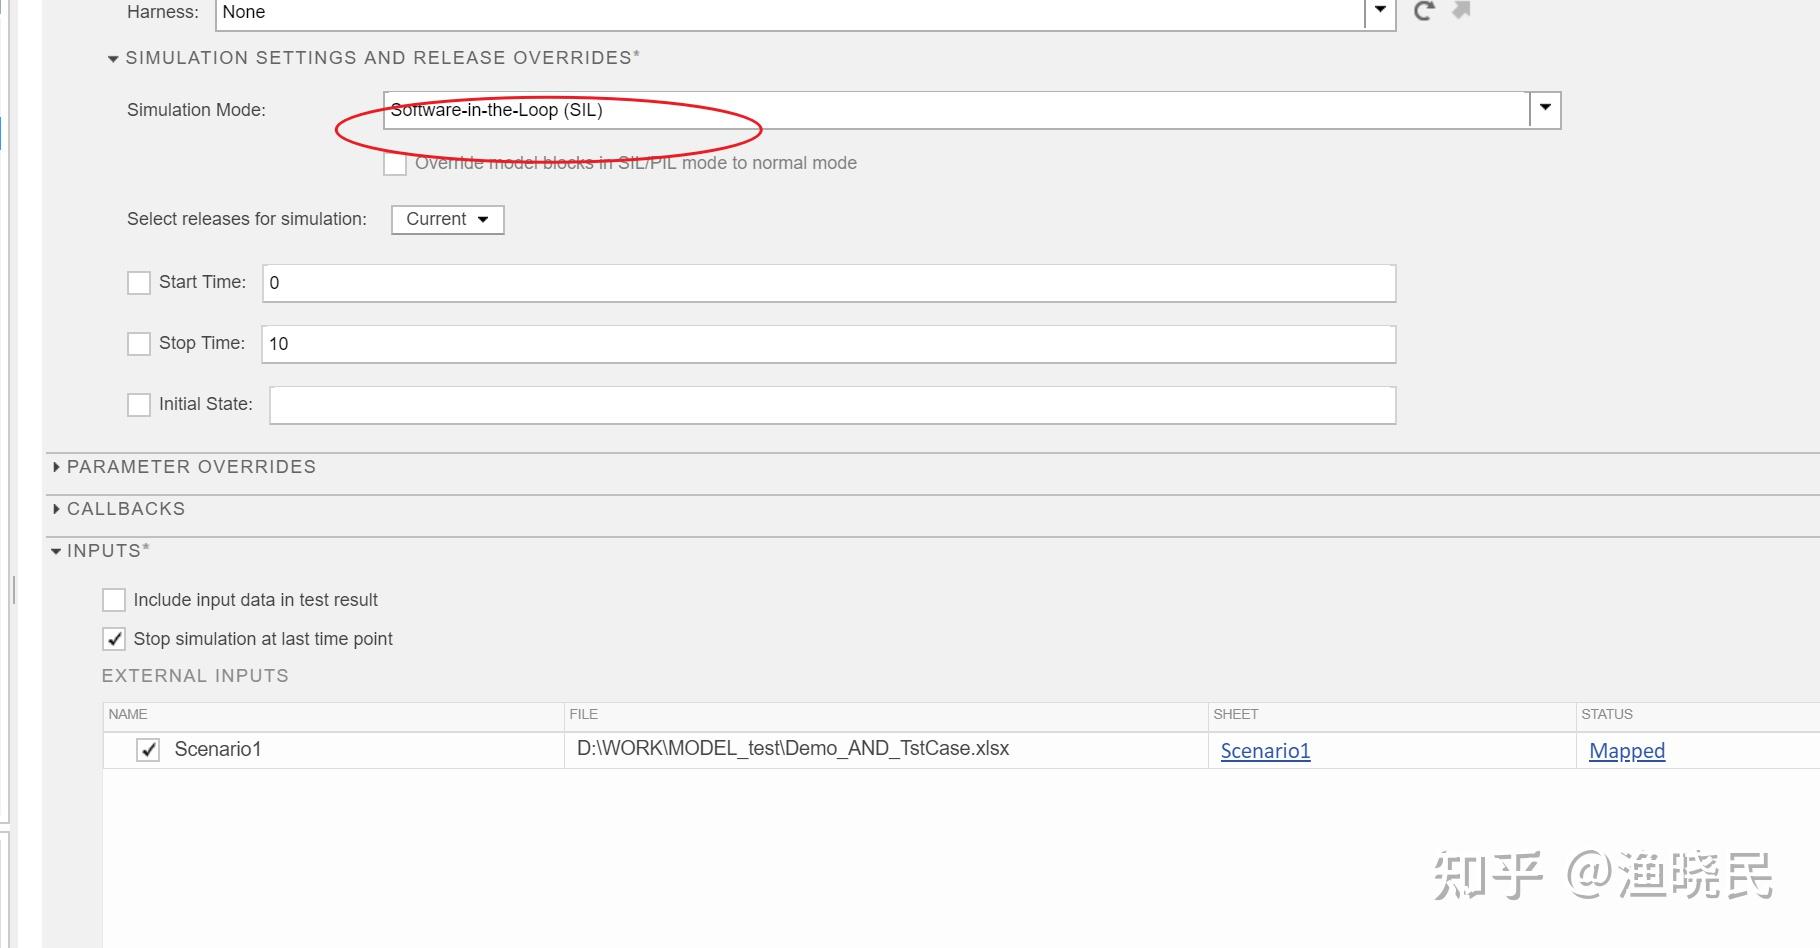Expand the Callbacks section
This screenshot has width=1820, height=948.
tap(57, 509)
